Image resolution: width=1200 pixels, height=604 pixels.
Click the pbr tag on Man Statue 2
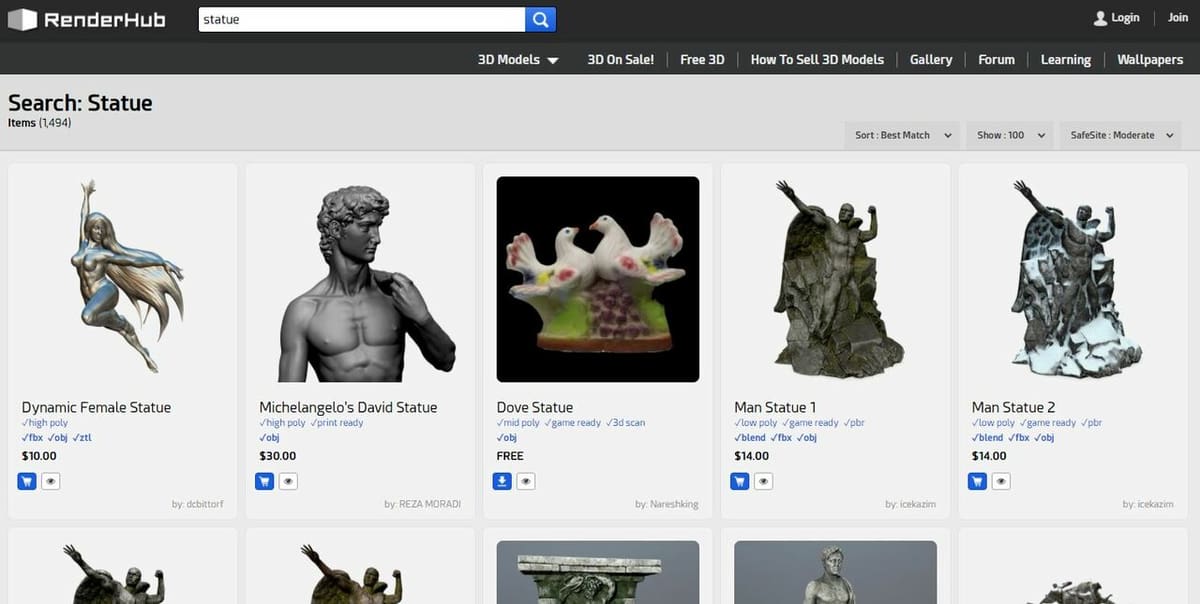tap(1091, 423)
